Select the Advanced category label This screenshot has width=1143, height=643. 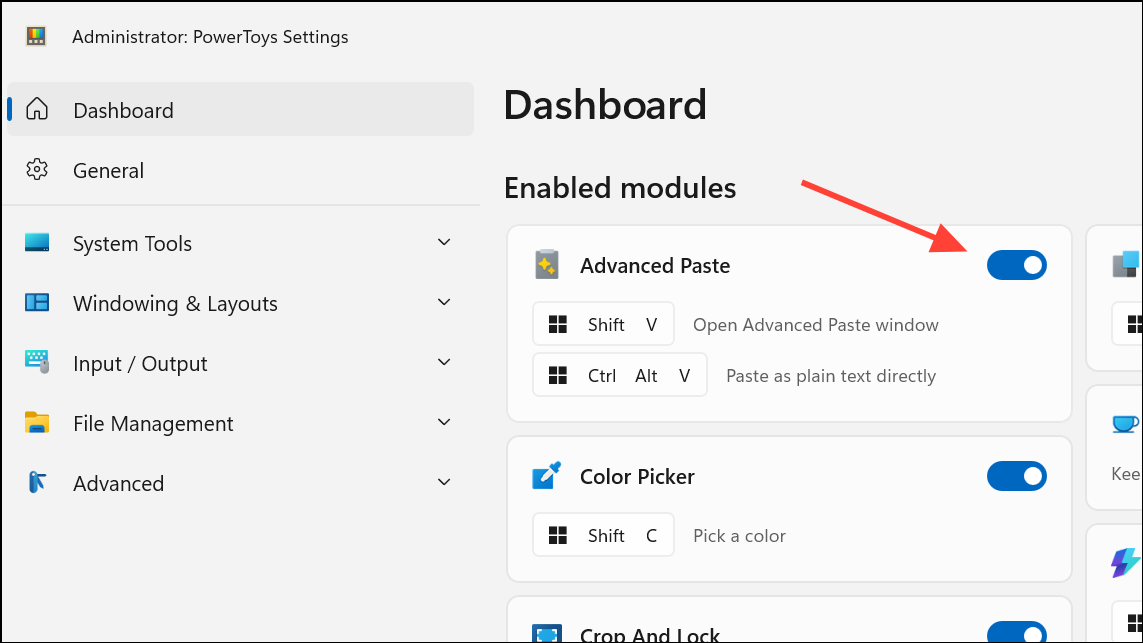coord(118,483)
